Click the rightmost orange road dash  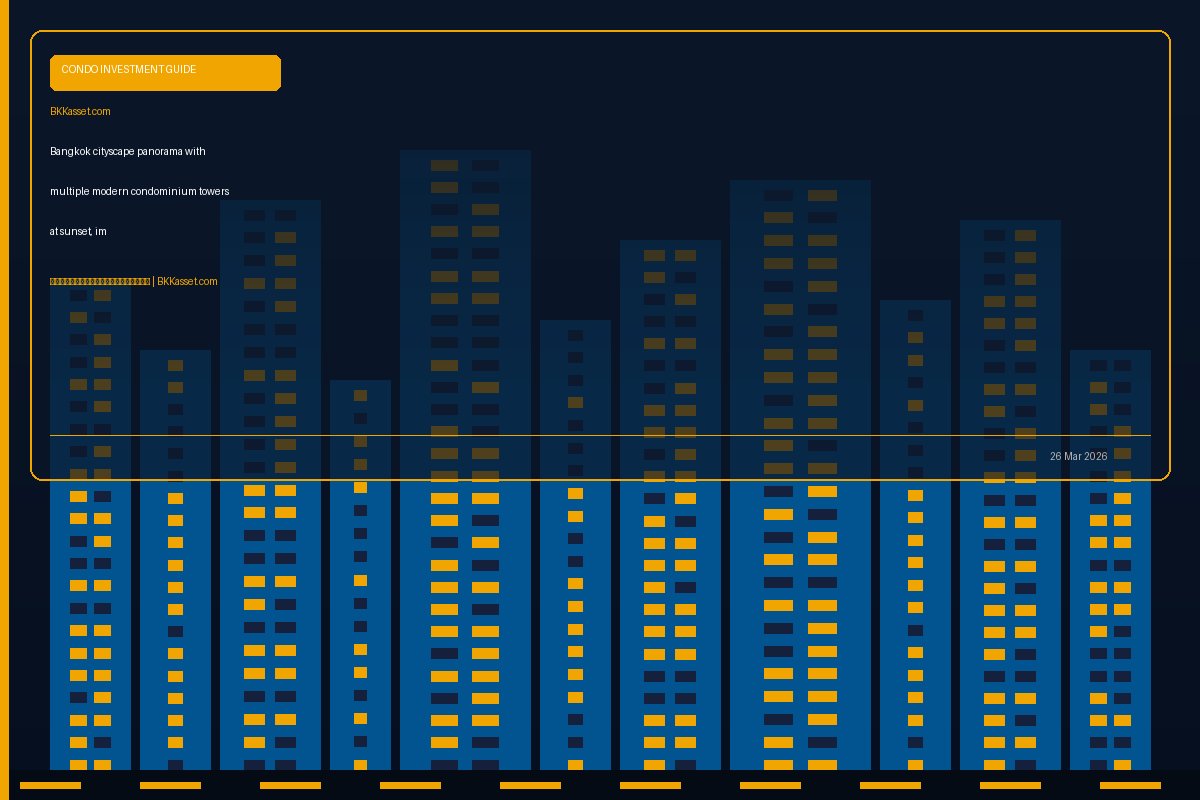(1130, 785)
